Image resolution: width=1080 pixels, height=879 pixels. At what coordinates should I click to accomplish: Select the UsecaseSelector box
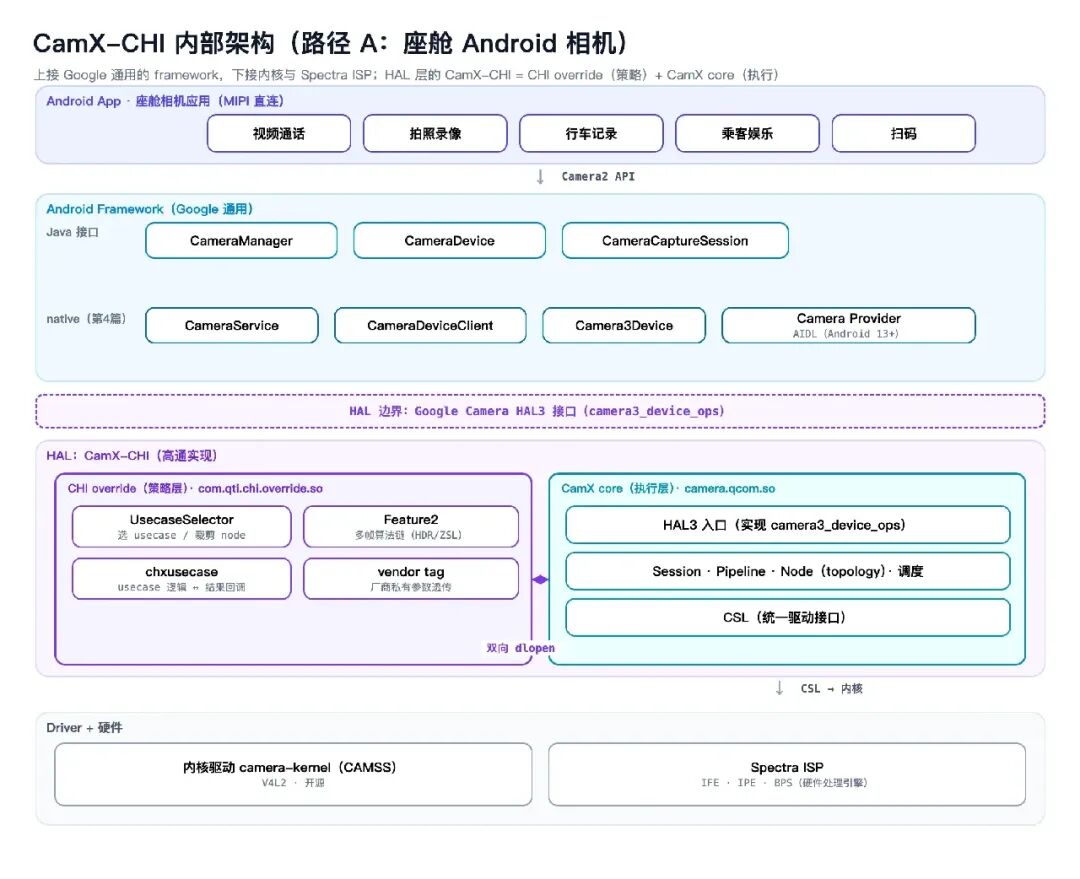click(182, 526)
